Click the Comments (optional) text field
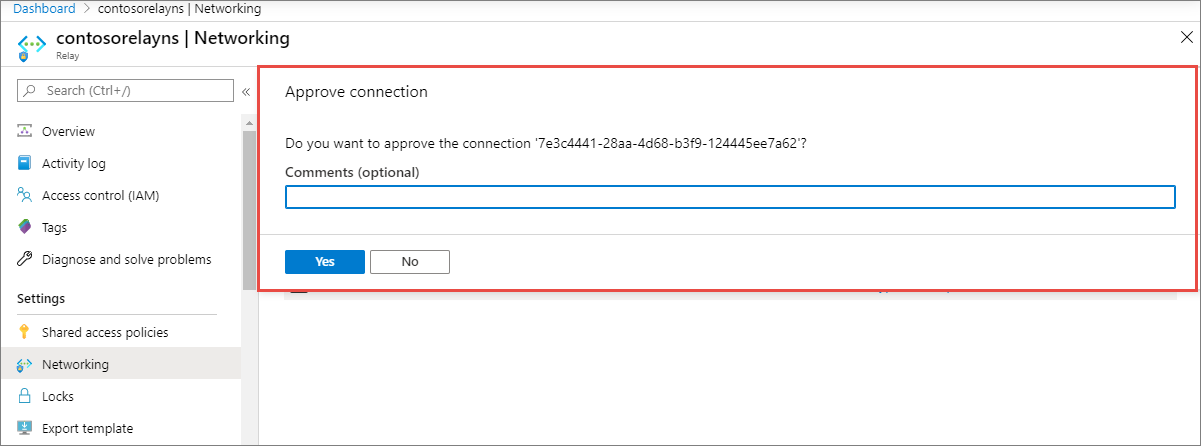Image resolution: width=1201 pixels, height=446 pixels. pyautogui.click(x=730, y=197)
